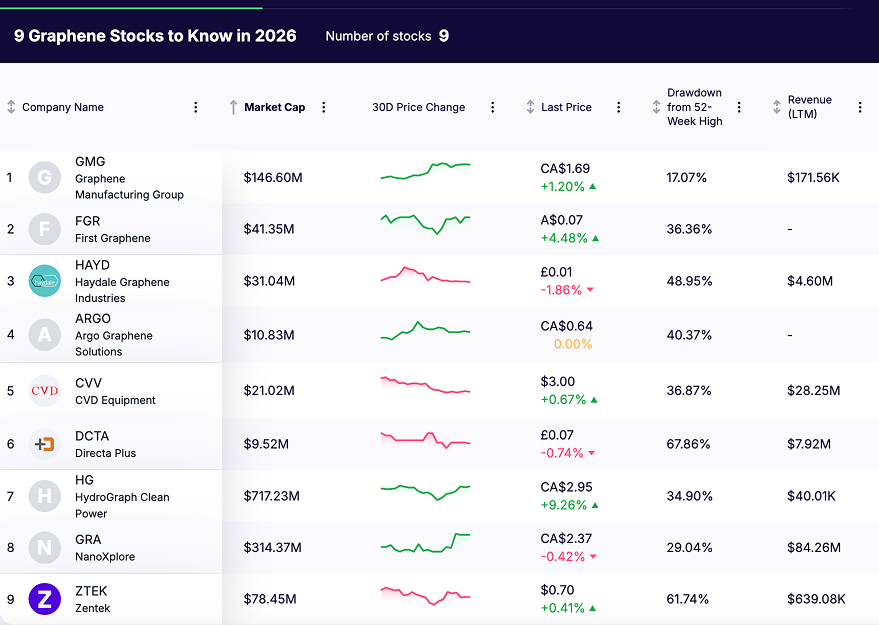Image resolution: width=879 pixels, height=625 pixels.
Task: Sort by Market Cap arrow
Action: tap(233, 108)
